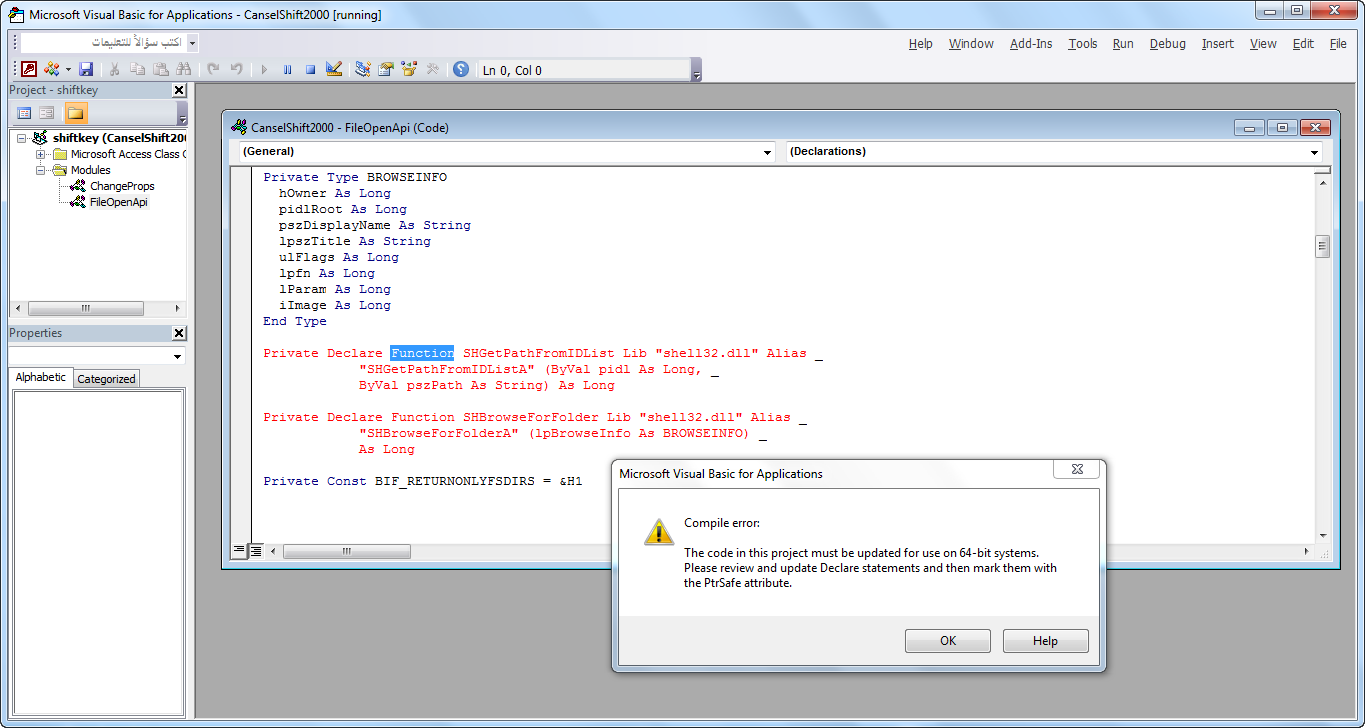Switch to the Categorized tab
Viewport: 1365px width, 728px height.
pos(107,379)
